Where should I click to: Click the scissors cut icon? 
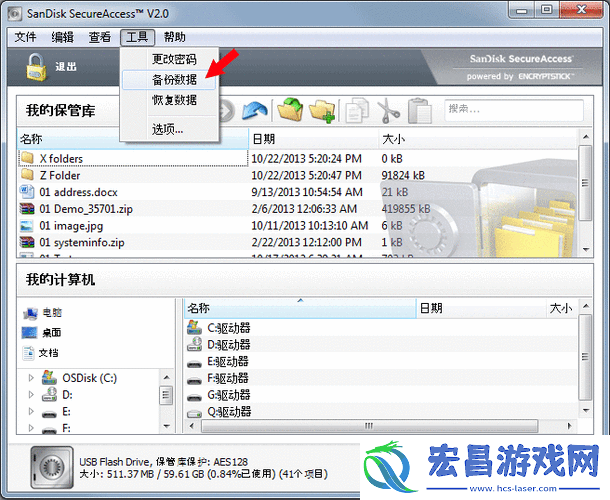click(x=388, y=111)
